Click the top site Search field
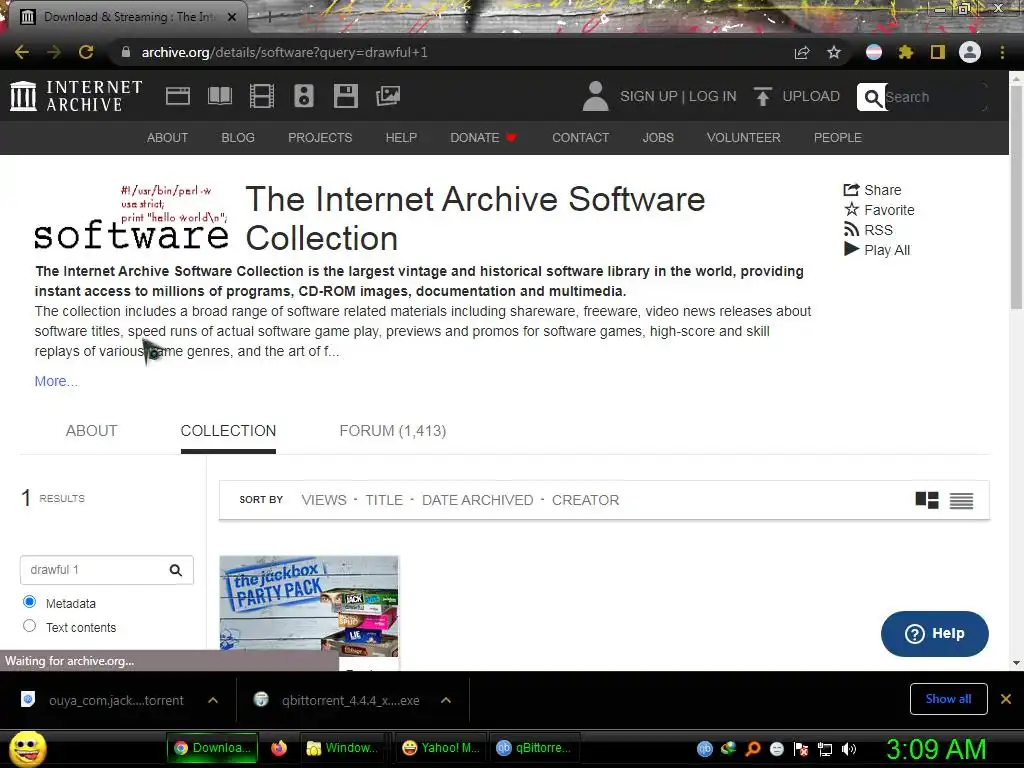 [x=935, y=97]
